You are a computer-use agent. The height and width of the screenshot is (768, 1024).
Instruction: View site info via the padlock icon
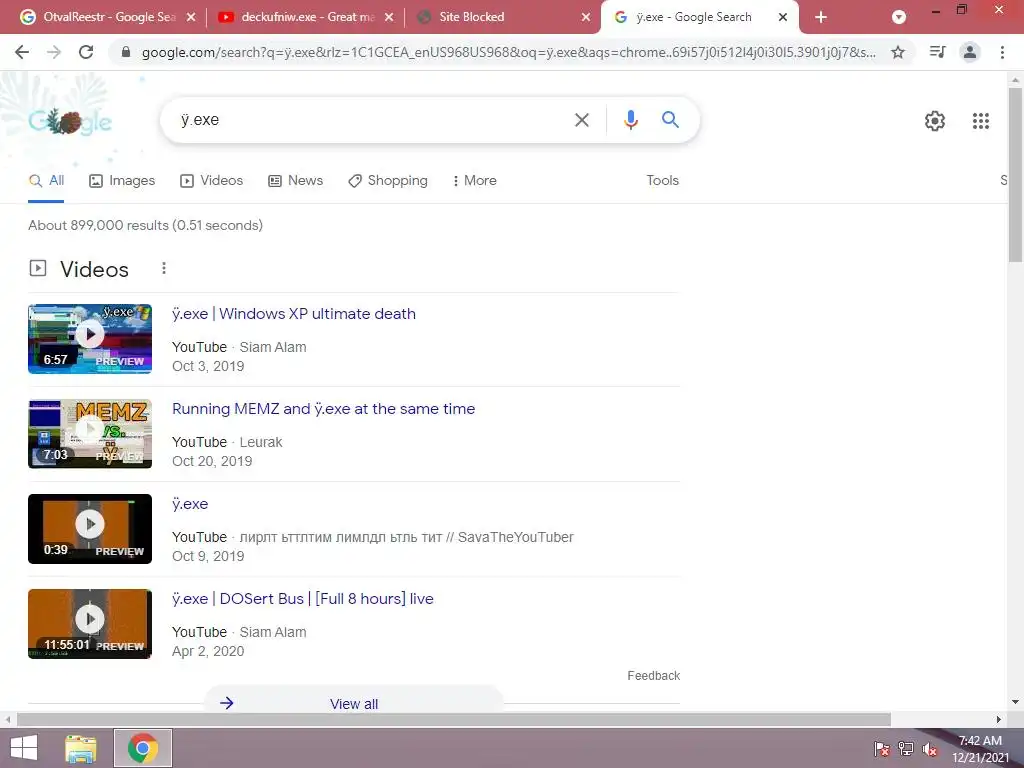tap(126, 52)
